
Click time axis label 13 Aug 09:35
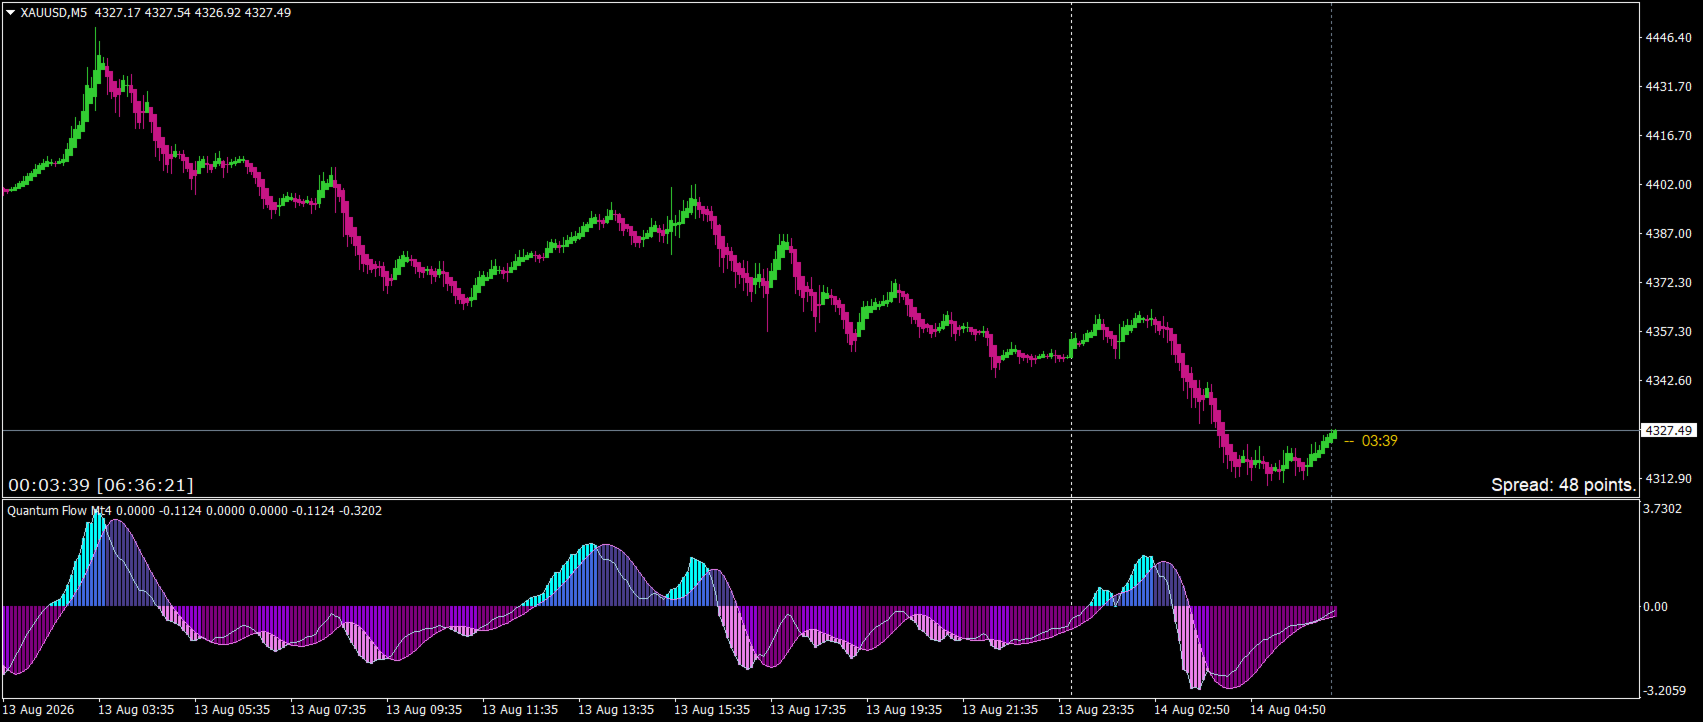(x=424, y=710)
